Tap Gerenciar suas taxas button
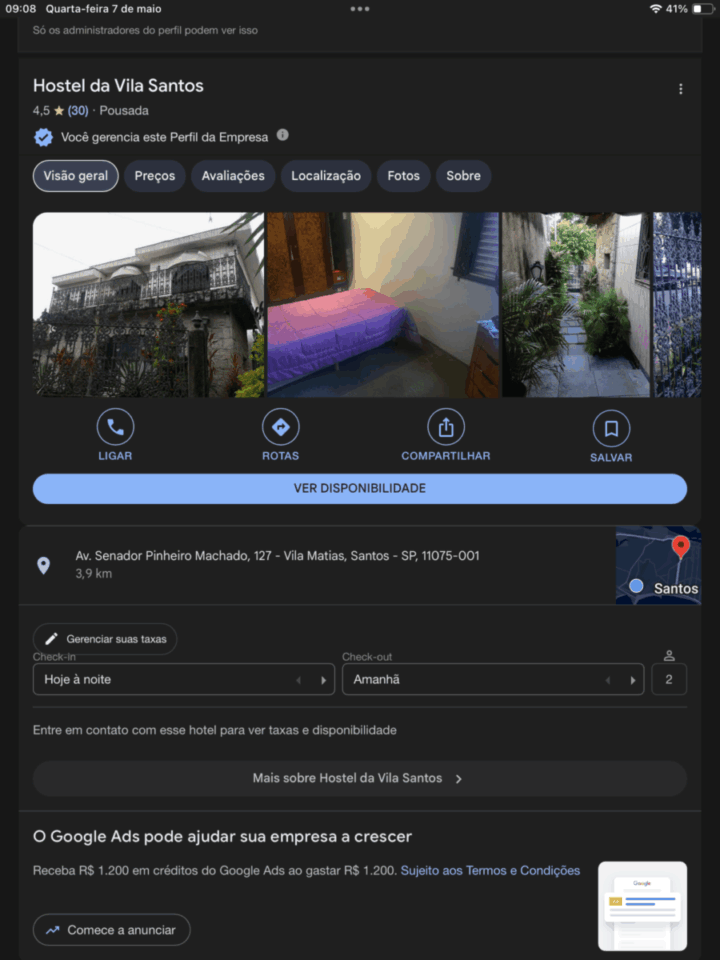Image resolution: width=720 pixels, height=960 pixels. (x=105, y=639)
